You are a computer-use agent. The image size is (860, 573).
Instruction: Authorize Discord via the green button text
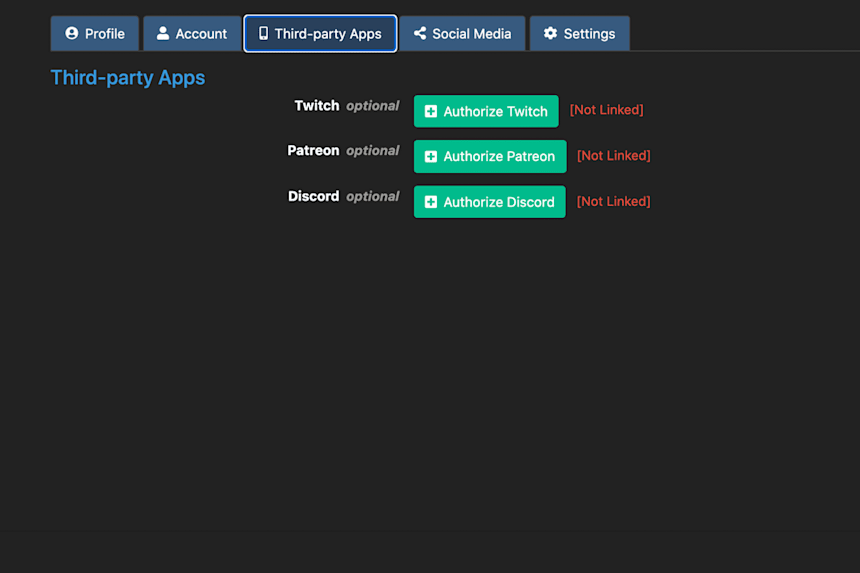coord(499,202)
